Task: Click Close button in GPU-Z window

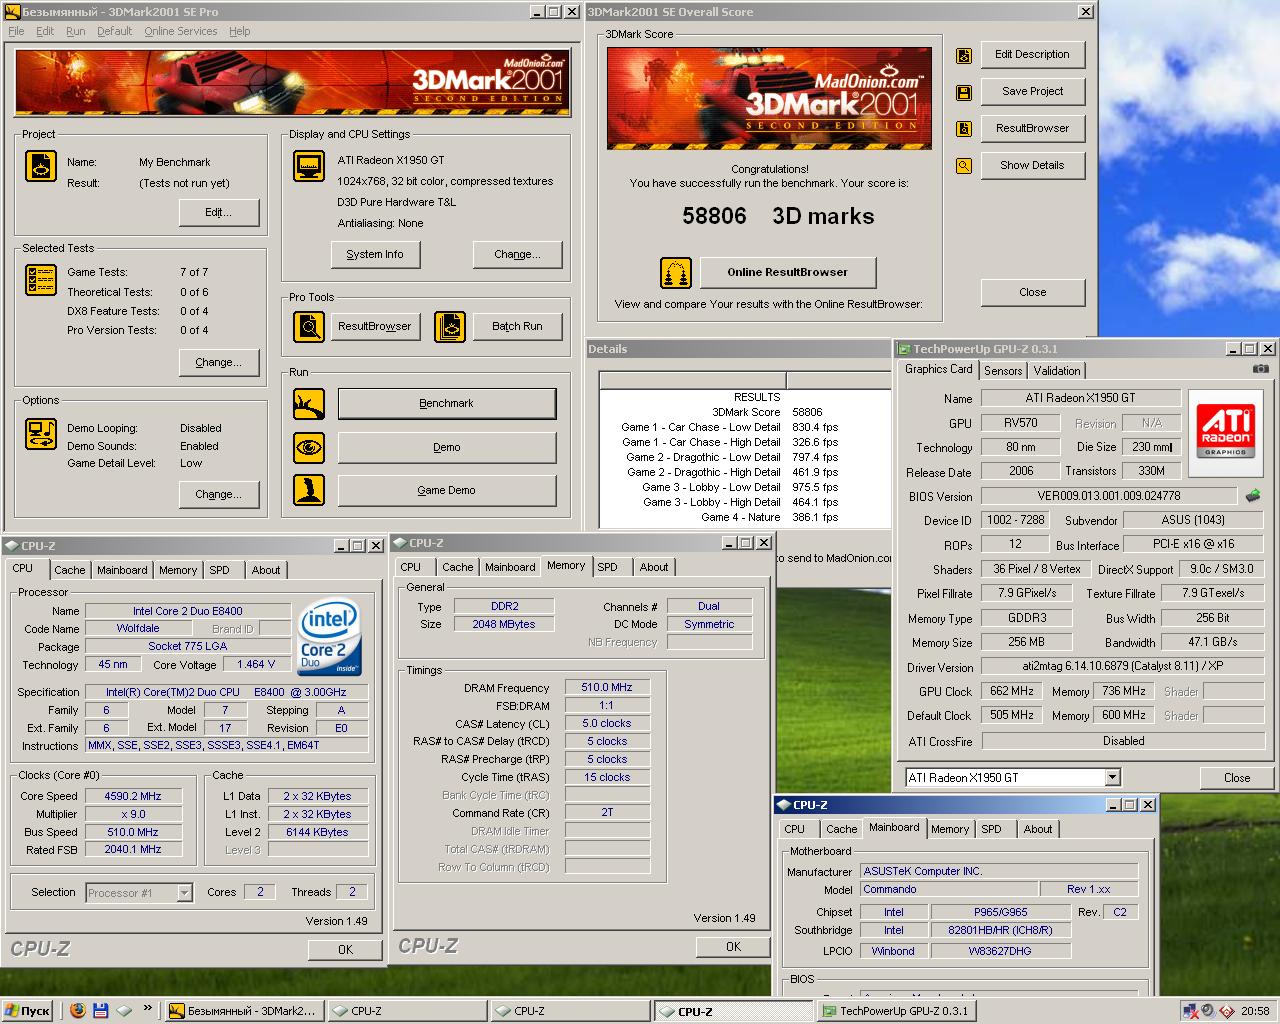Action: click(1237, 777)
